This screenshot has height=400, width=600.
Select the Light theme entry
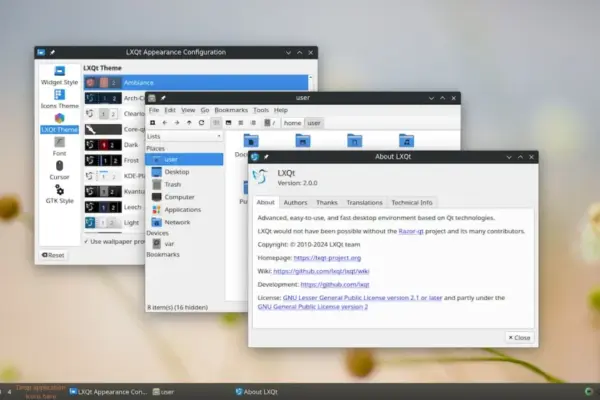pos(115,222)
